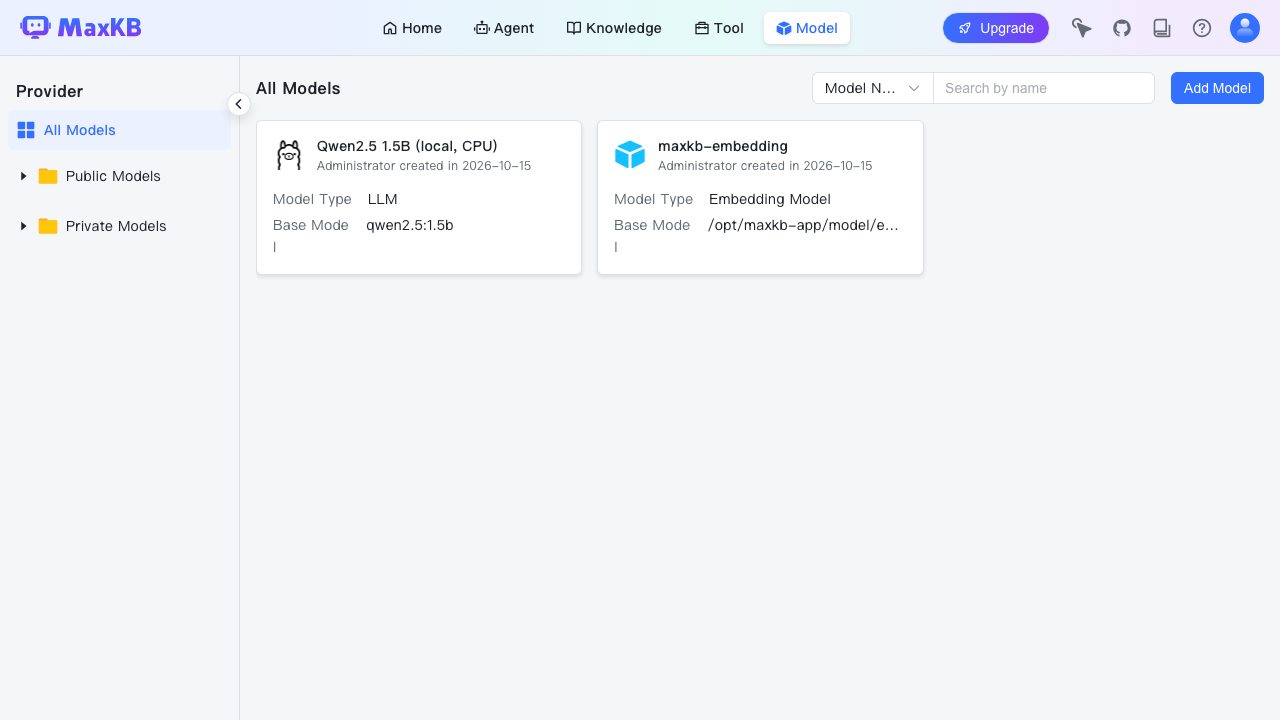Viewport: 1280px width, 720px height.
Task: Switch to the Tool tab
Action: [x=719, y=28]
